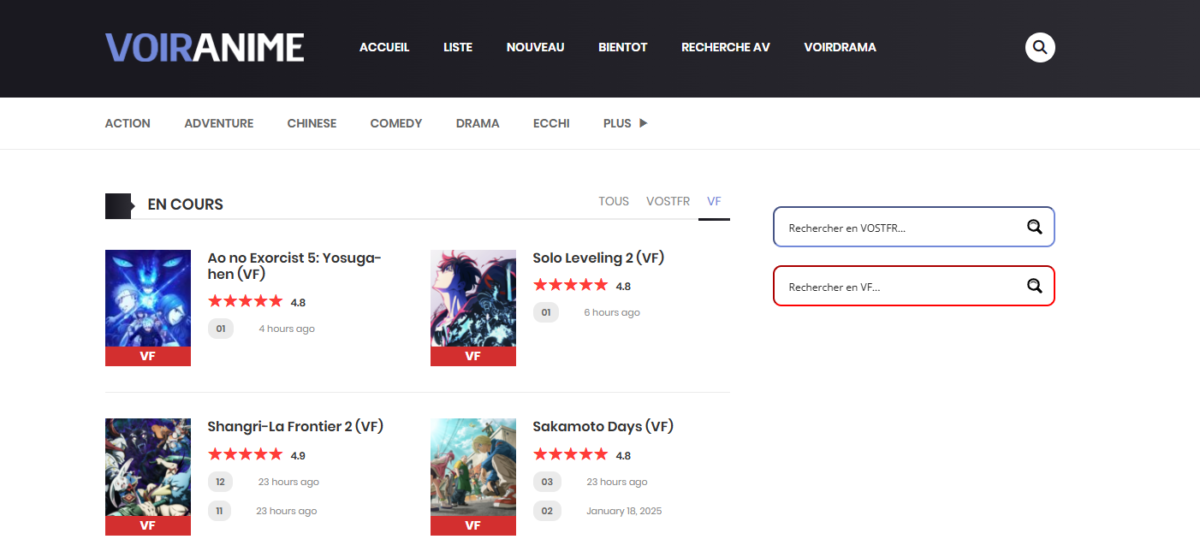Viewport: 1200px width, 557px height.
Task: Browse the CHINESE genre
Action: [x=312, y=123]
